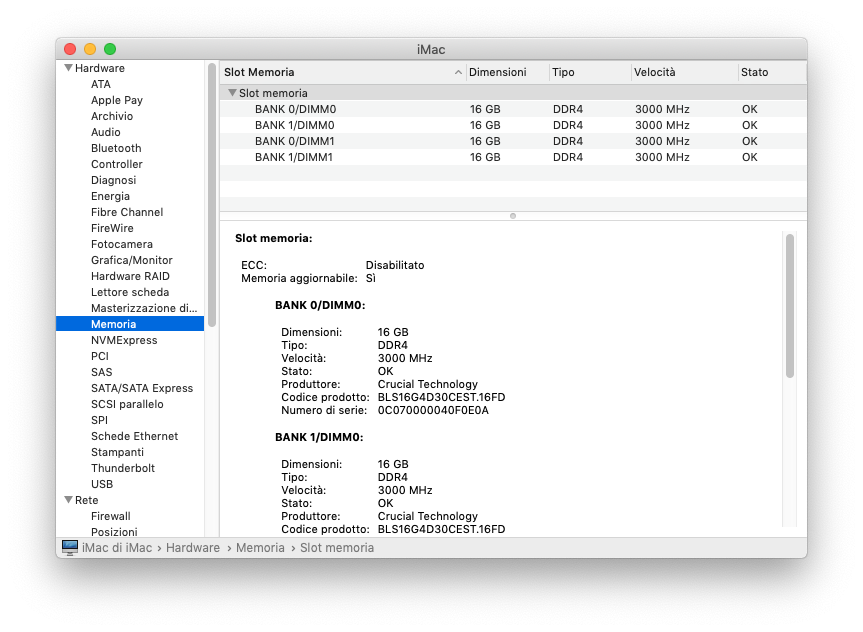This screenshot has height=632, width=863.
Task: Select SAS in the sidebar
Action: click(101, 372)
